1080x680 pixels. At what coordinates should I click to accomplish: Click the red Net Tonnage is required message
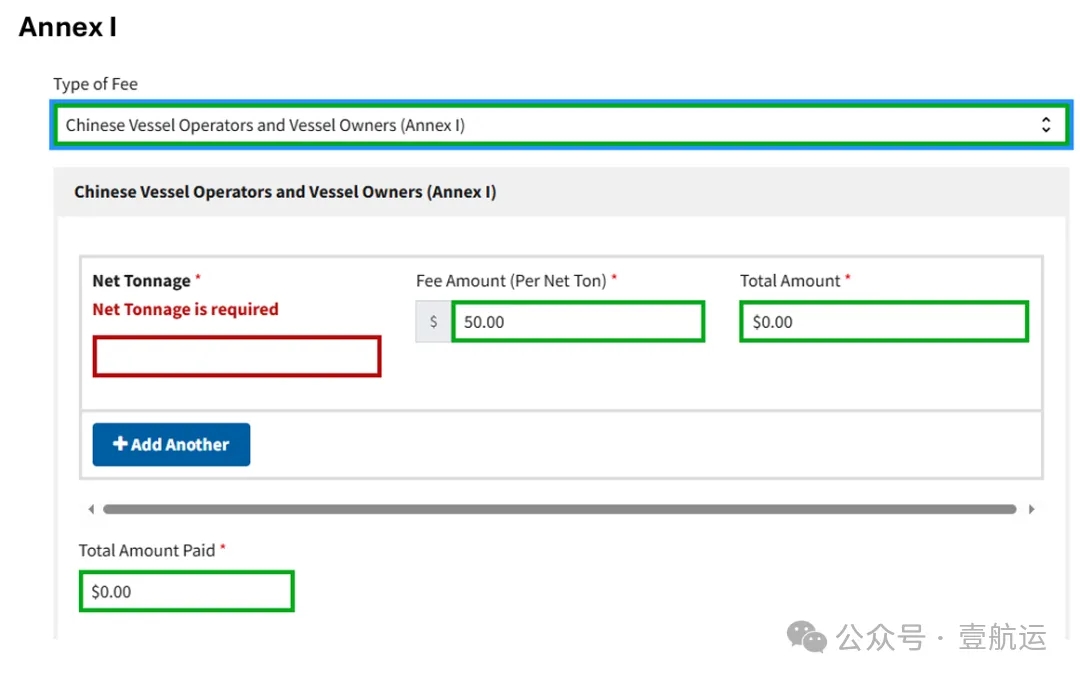coord(185,310)
